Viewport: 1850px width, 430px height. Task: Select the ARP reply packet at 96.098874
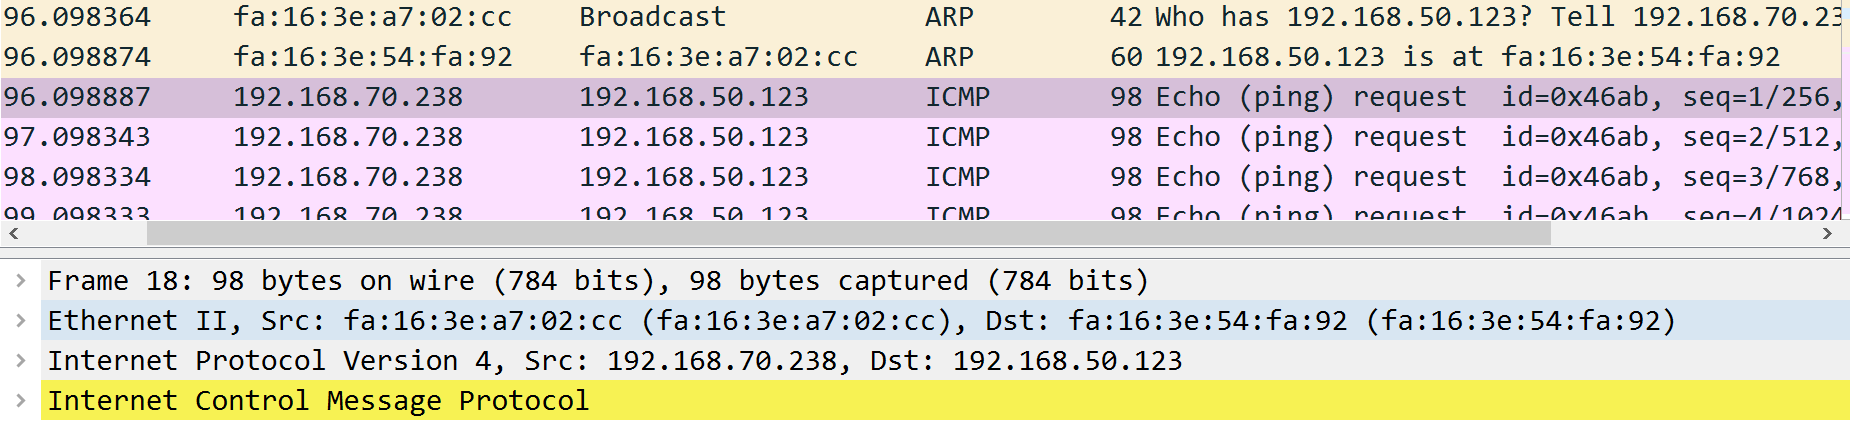tap(920, 58)
